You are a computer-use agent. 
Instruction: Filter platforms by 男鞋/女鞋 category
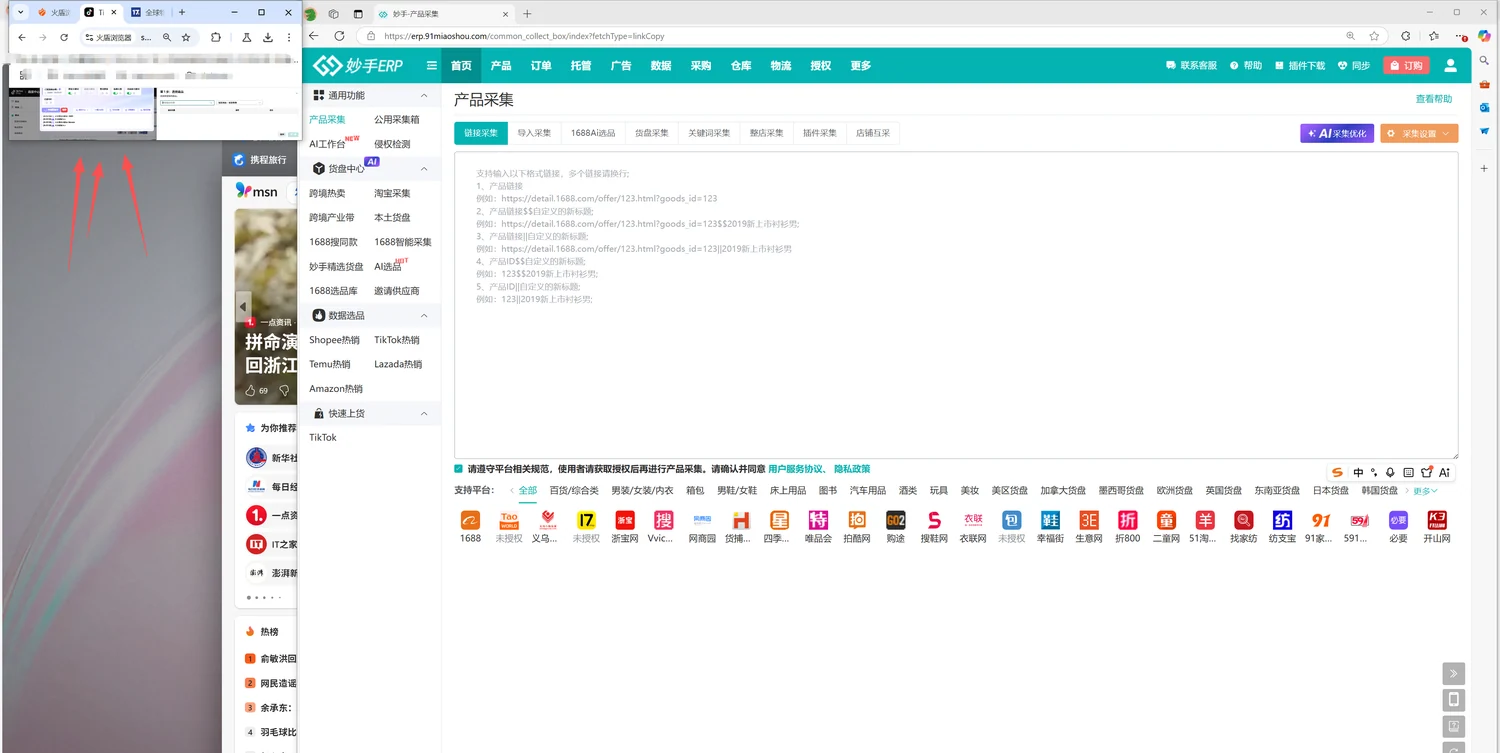[x=737, y=491]
